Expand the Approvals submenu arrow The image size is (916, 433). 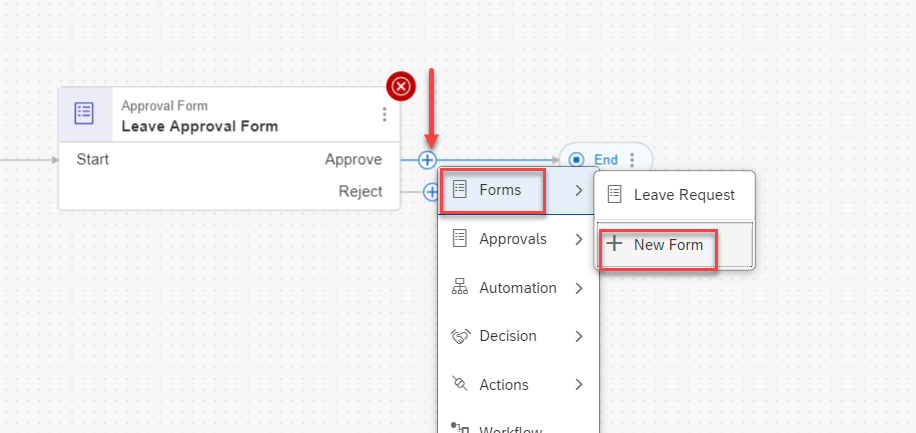coord(579,240)
